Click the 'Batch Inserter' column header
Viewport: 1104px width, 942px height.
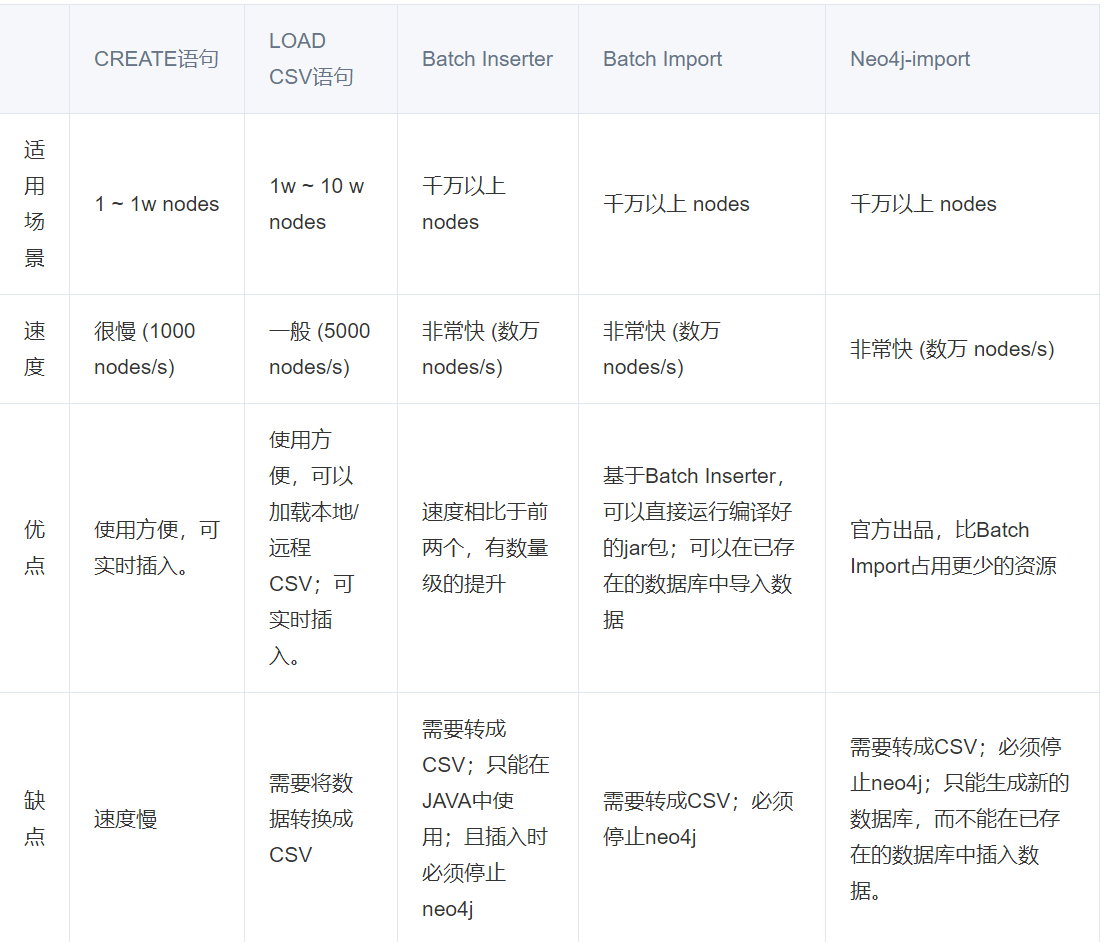point(487,59)
